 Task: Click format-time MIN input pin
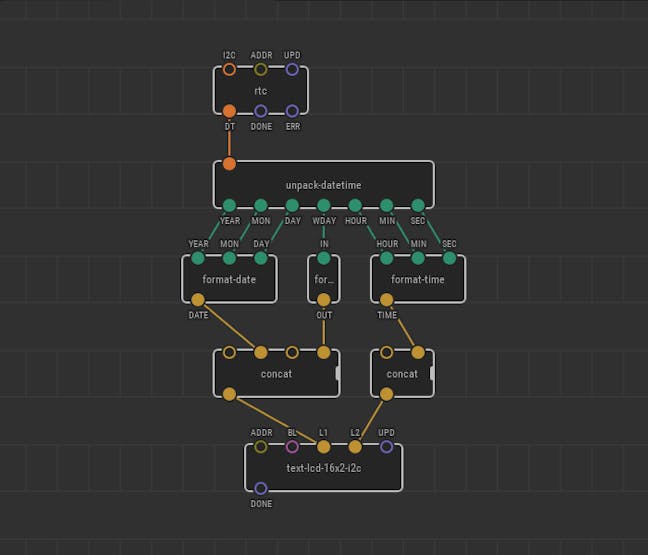tap(418, 258)
